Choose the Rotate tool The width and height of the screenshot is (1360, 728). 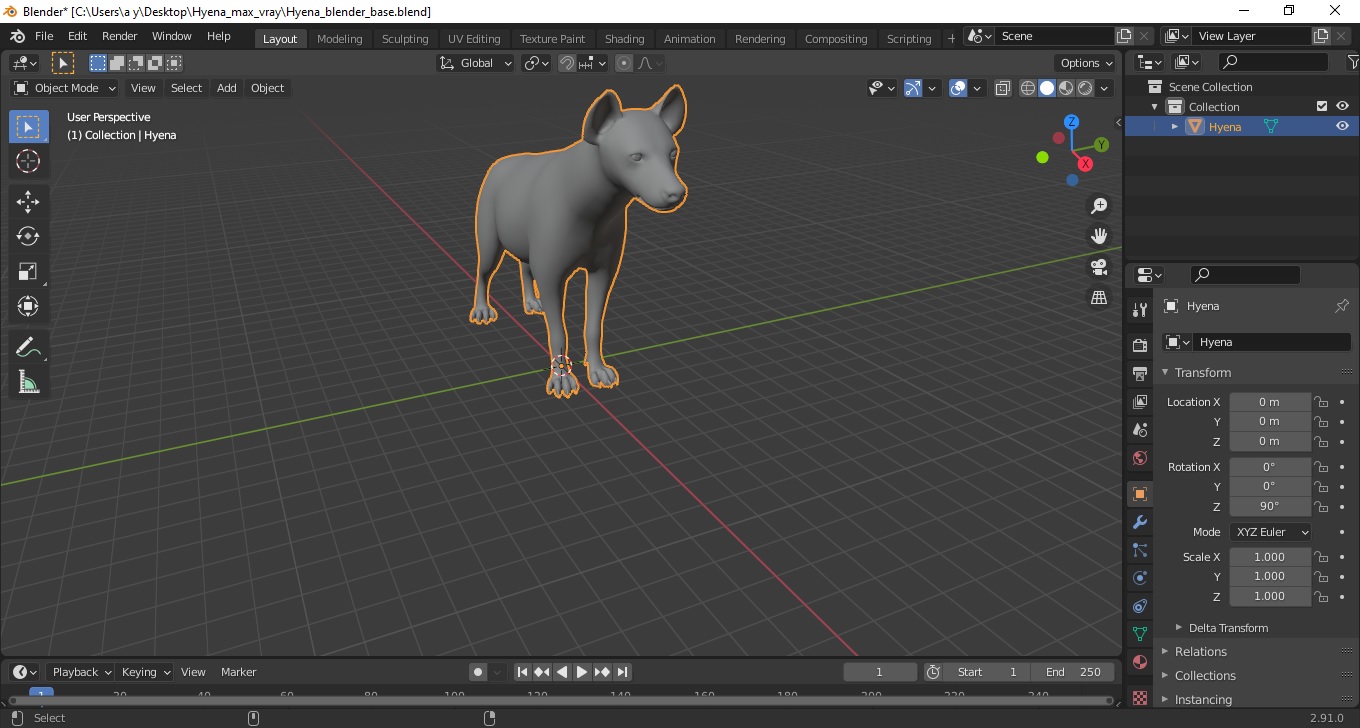(x=28, y=236)
